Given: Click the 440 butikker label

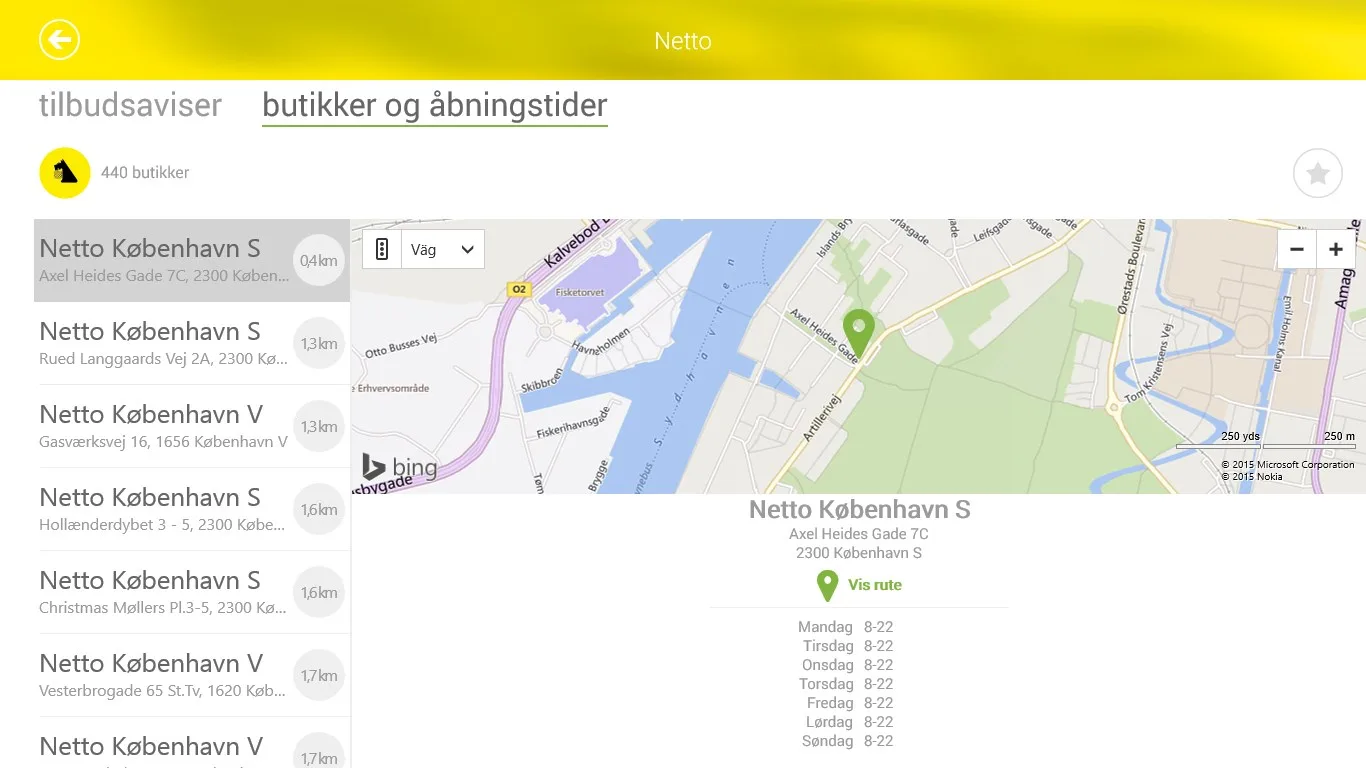Looking at the screenshot, I should (145, 172).
